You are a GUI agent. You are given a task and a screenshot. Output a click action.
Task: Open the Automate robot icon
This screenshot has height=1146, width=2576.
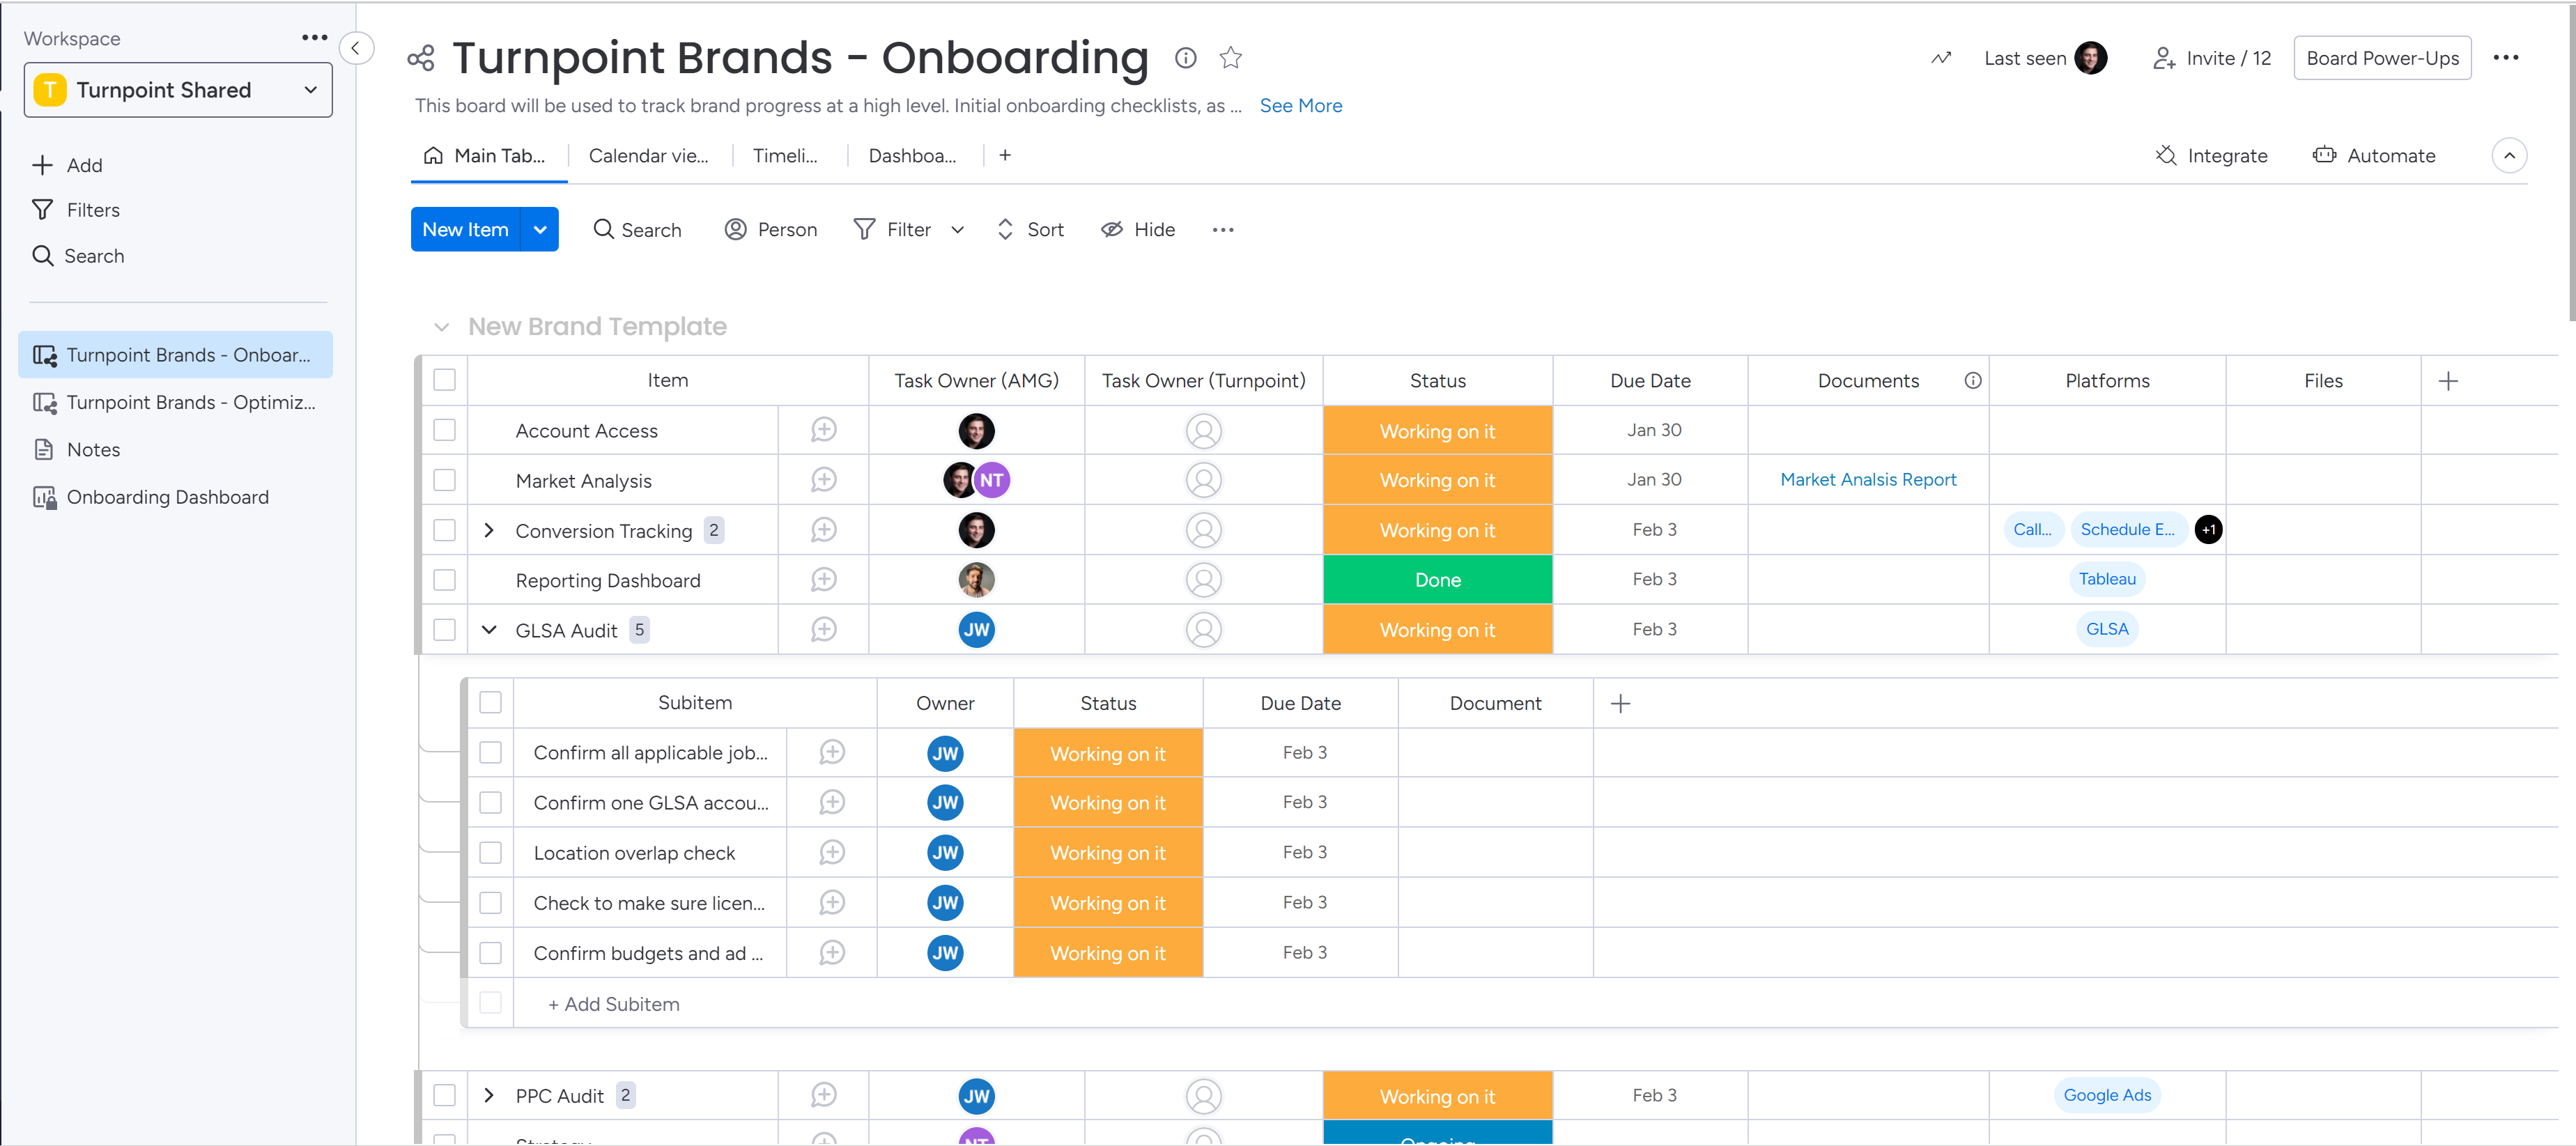click(2324, 155)
